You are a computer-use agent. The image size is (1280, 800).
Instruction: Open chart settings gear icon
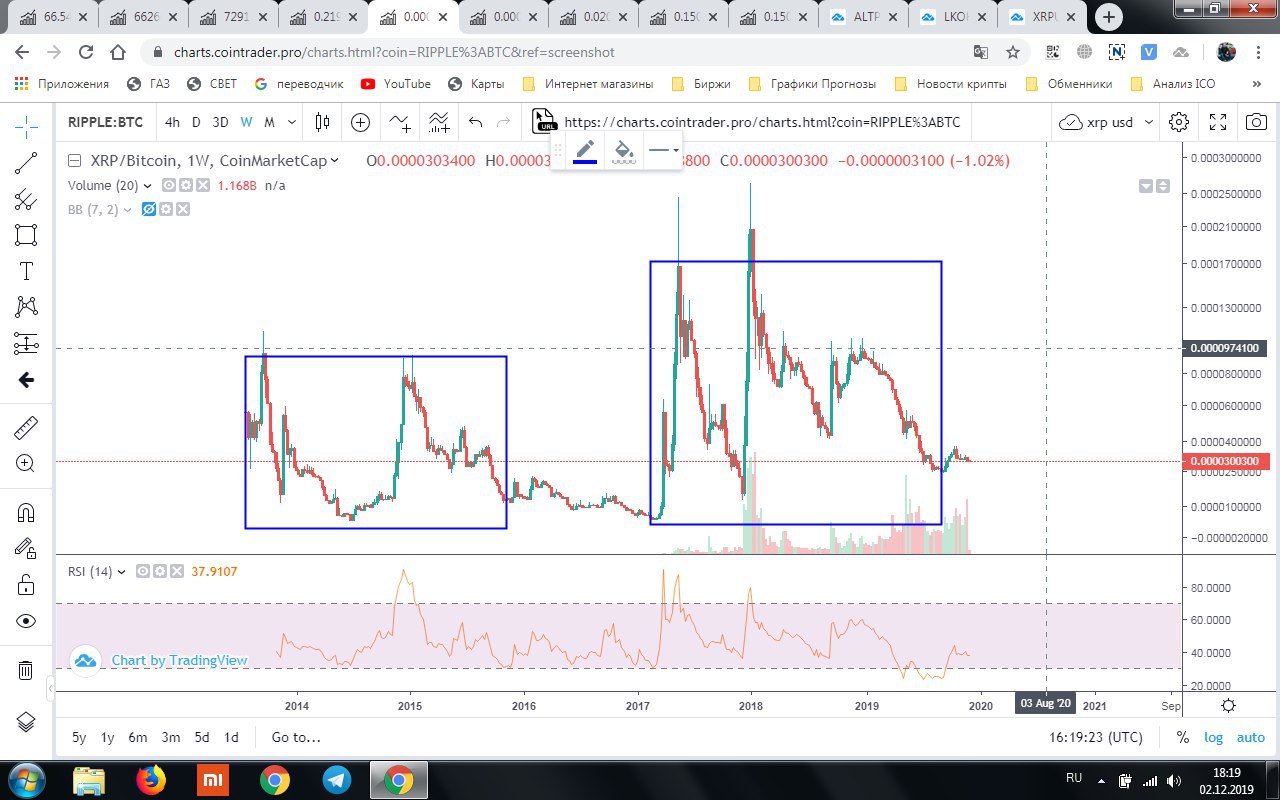tap(1179, 122)
